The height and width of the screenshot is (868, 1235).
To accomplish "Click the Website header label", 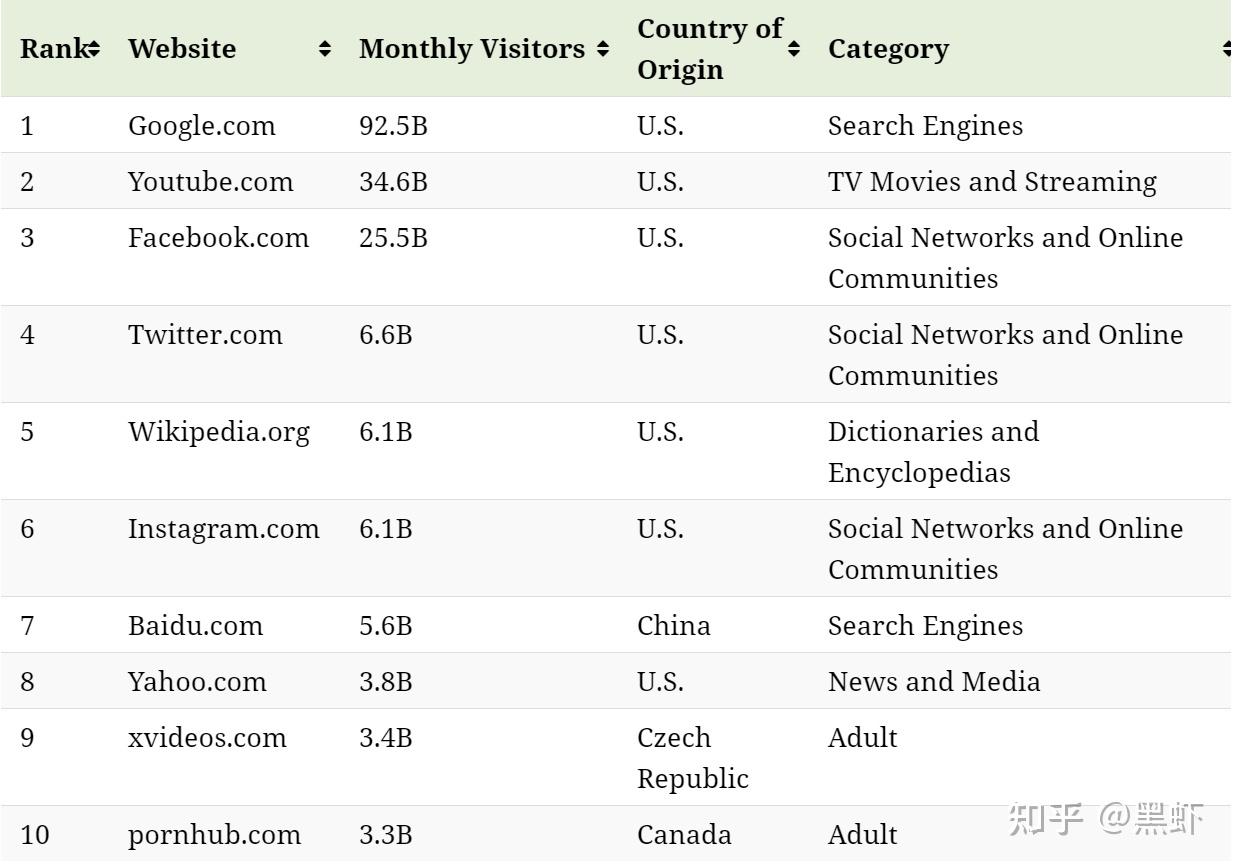I will pyautogui.click(x=182, y=49).
